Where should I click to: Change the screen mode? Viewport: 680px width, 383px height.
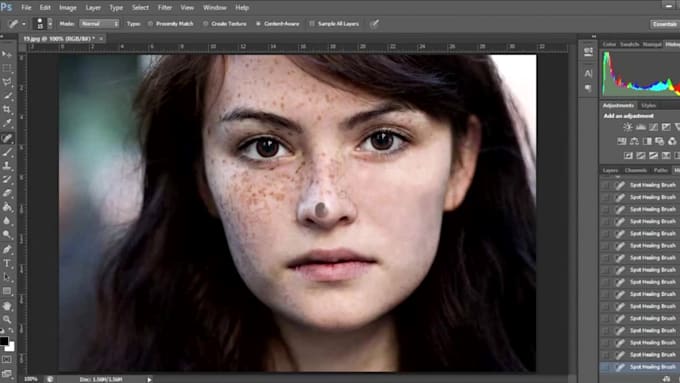[x=7, y=373]
